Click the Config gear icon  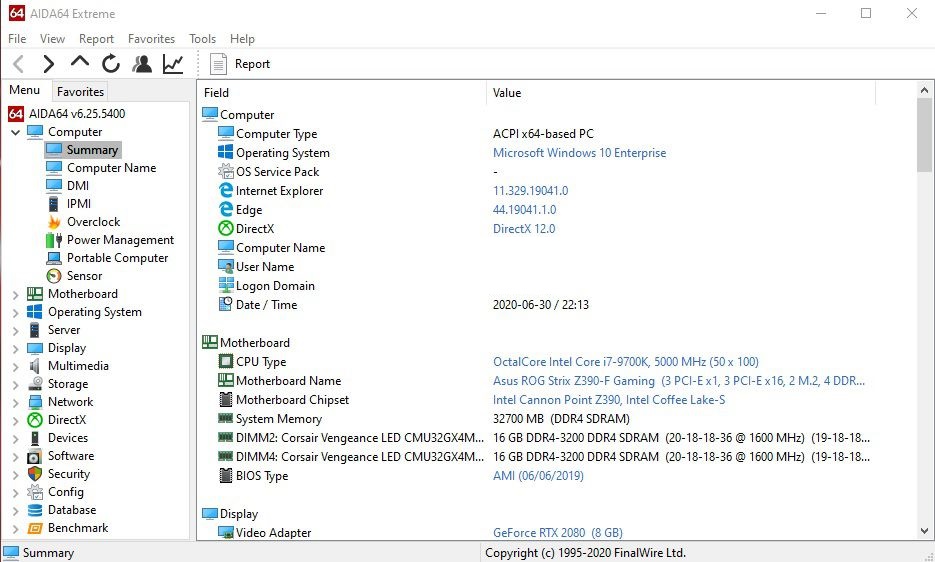35,492
